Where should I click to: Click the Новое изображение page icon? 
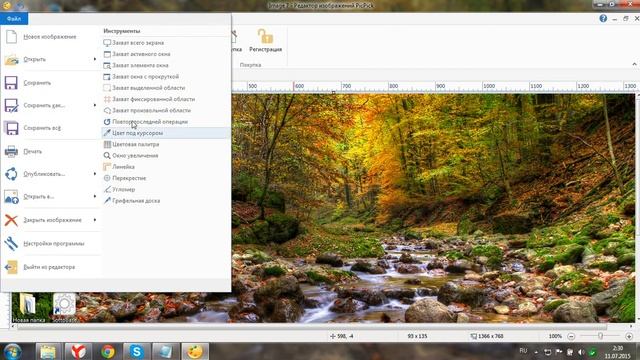[x=11, y=37]
